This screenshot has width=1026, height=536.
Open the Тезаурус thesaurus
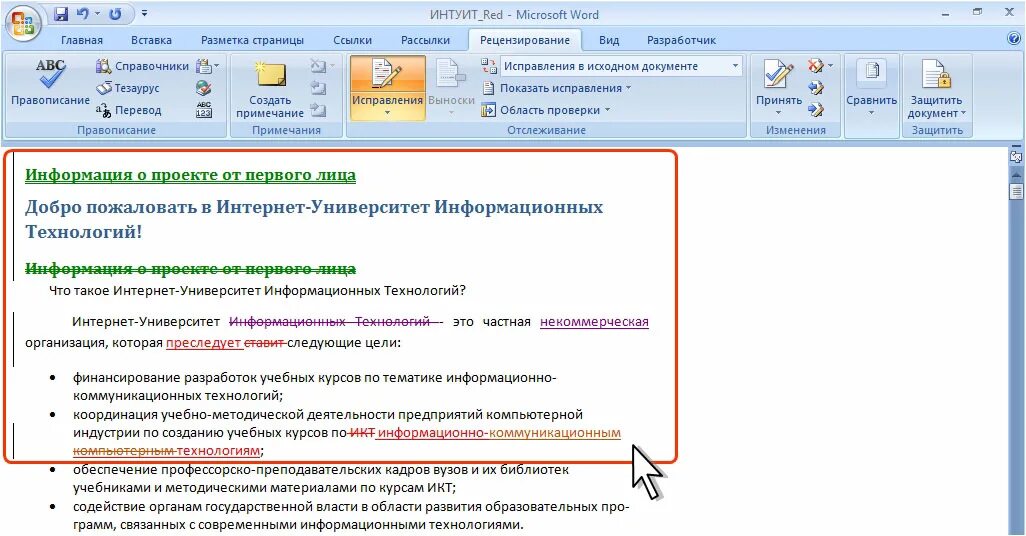[128, 88]
